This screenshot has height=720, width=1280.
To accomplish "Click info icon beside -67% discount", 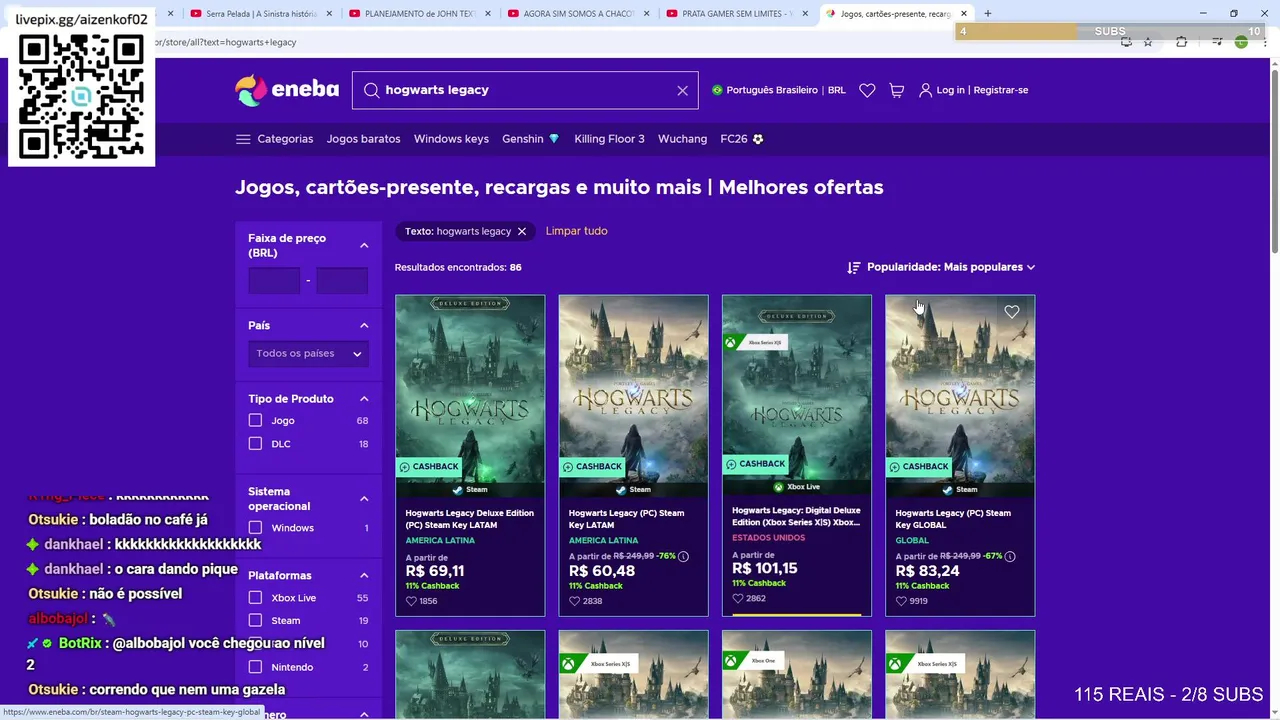I will click(1010, 556).
